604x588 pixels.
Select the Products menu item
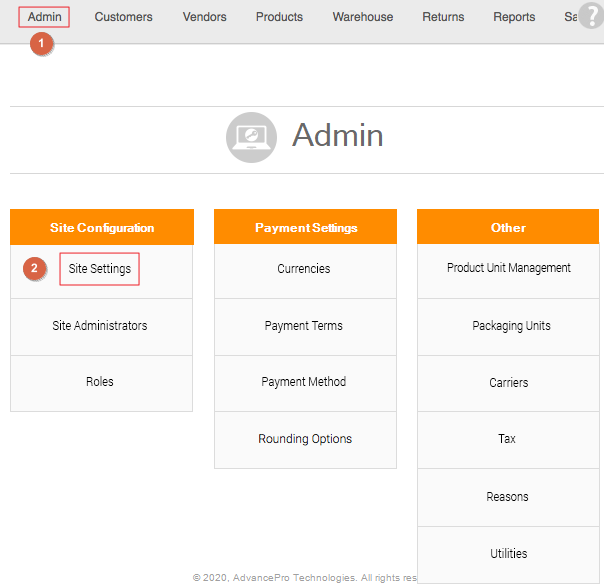click(279, 17)
